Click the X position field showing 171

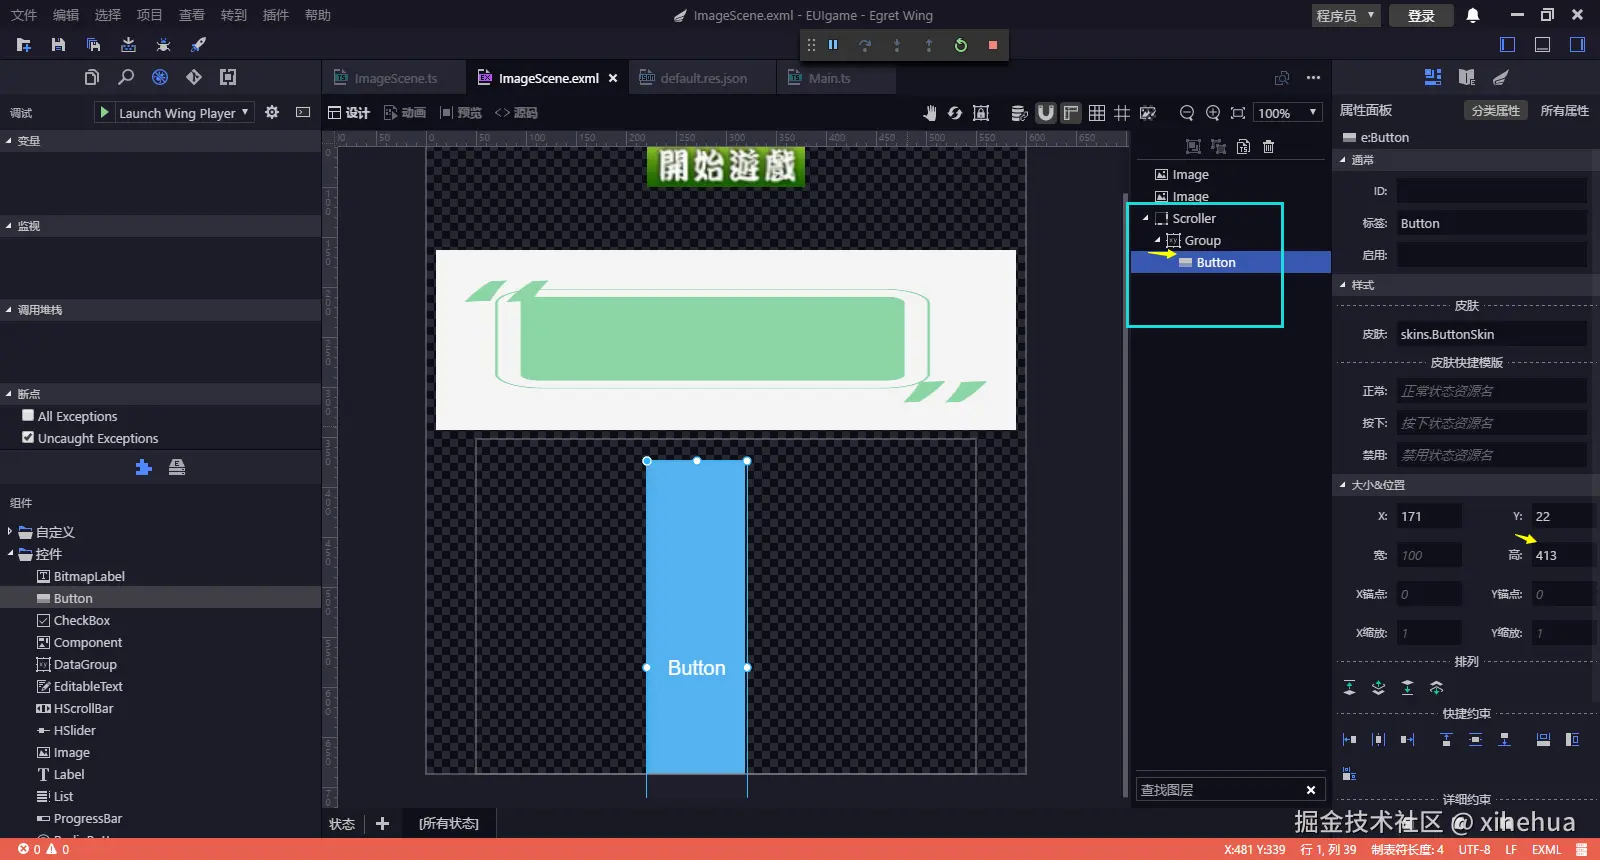[x=1428, y=516]
